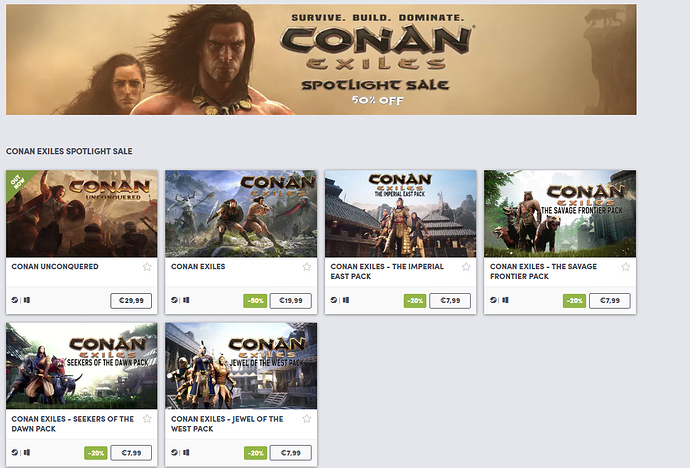
Task: Click the -50% discount badge on Conan Exiles
Action: pyautogui.click(x=255, y=300)
